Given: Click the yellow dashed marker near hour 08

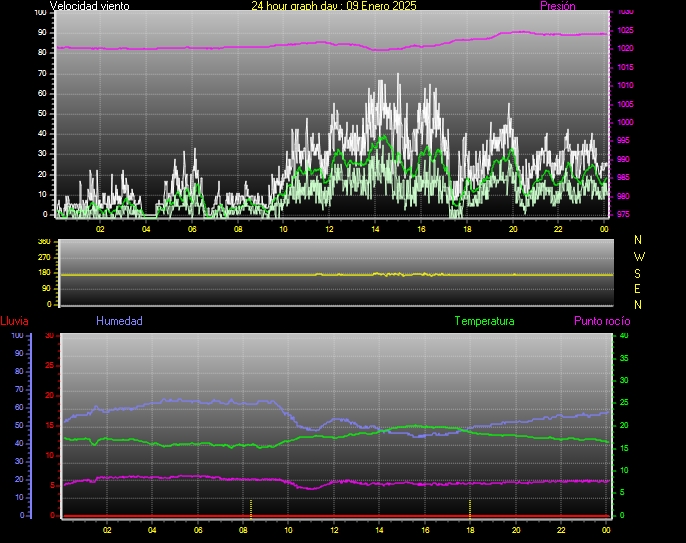Looking at the screenshot, I should pos(251,509).
